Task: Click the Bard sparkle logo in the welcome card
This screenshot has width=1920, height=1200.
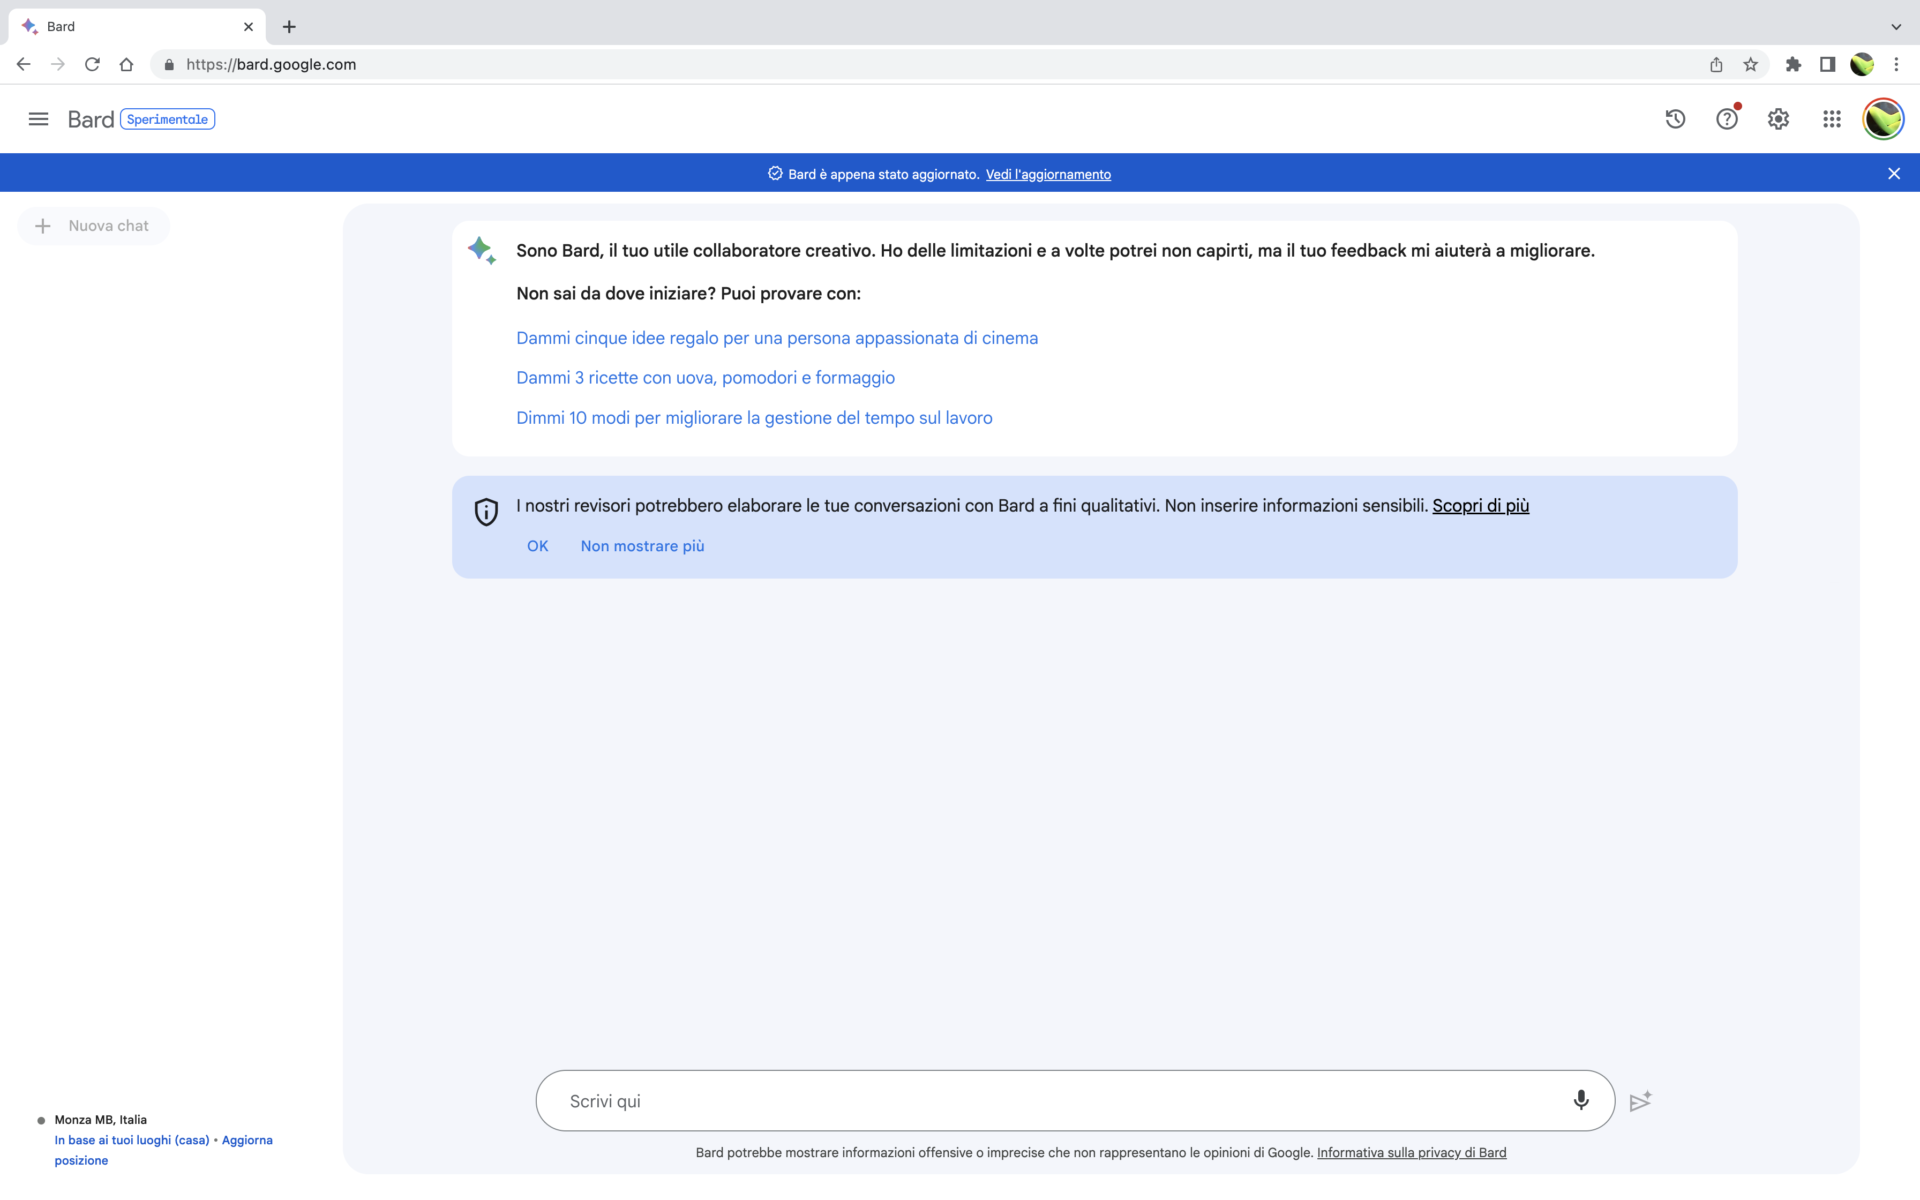Action: [x=482, y=250]
